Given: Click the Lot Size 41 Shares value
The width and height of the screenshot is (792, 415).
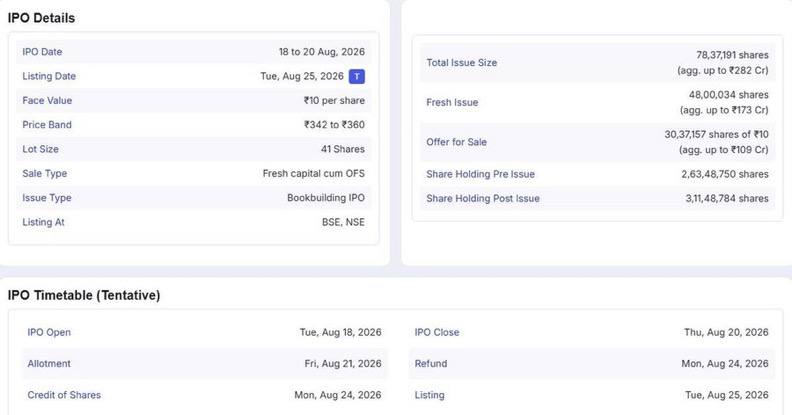Looking at the screenshot, I should pos(342,149).
